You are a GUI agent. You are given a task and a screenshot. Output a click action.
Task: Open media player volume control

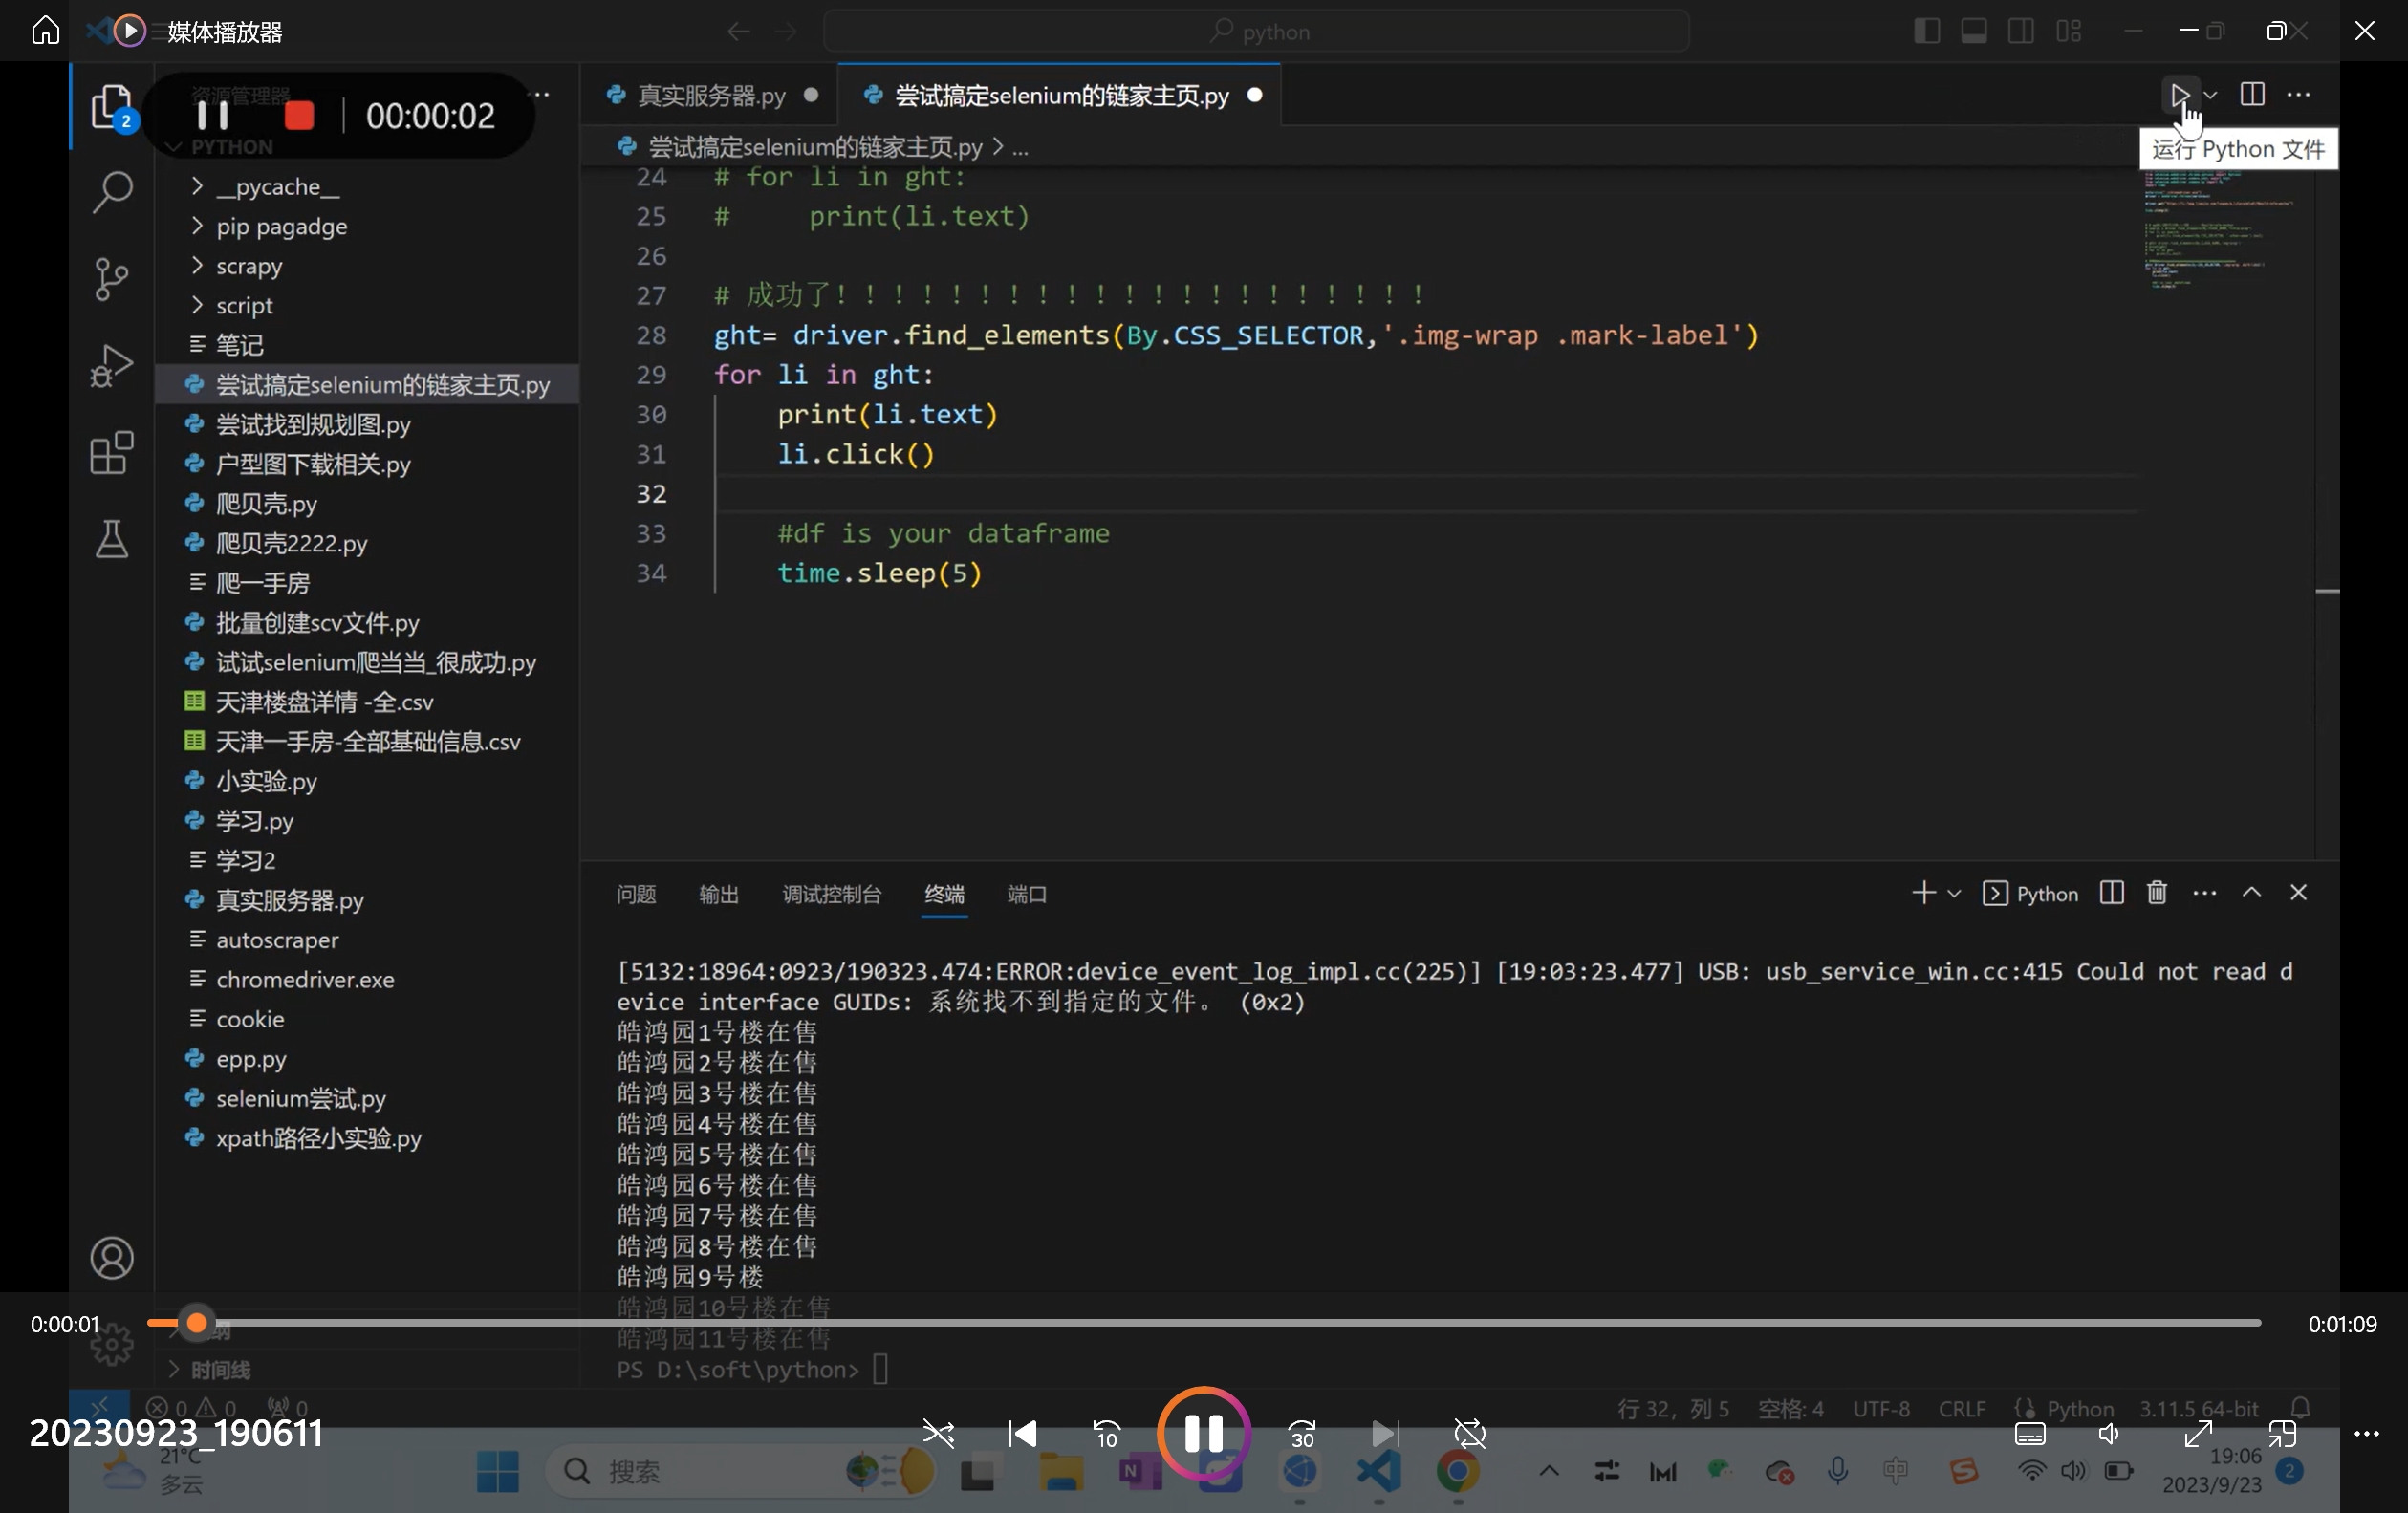(x=2109, y=1434)
